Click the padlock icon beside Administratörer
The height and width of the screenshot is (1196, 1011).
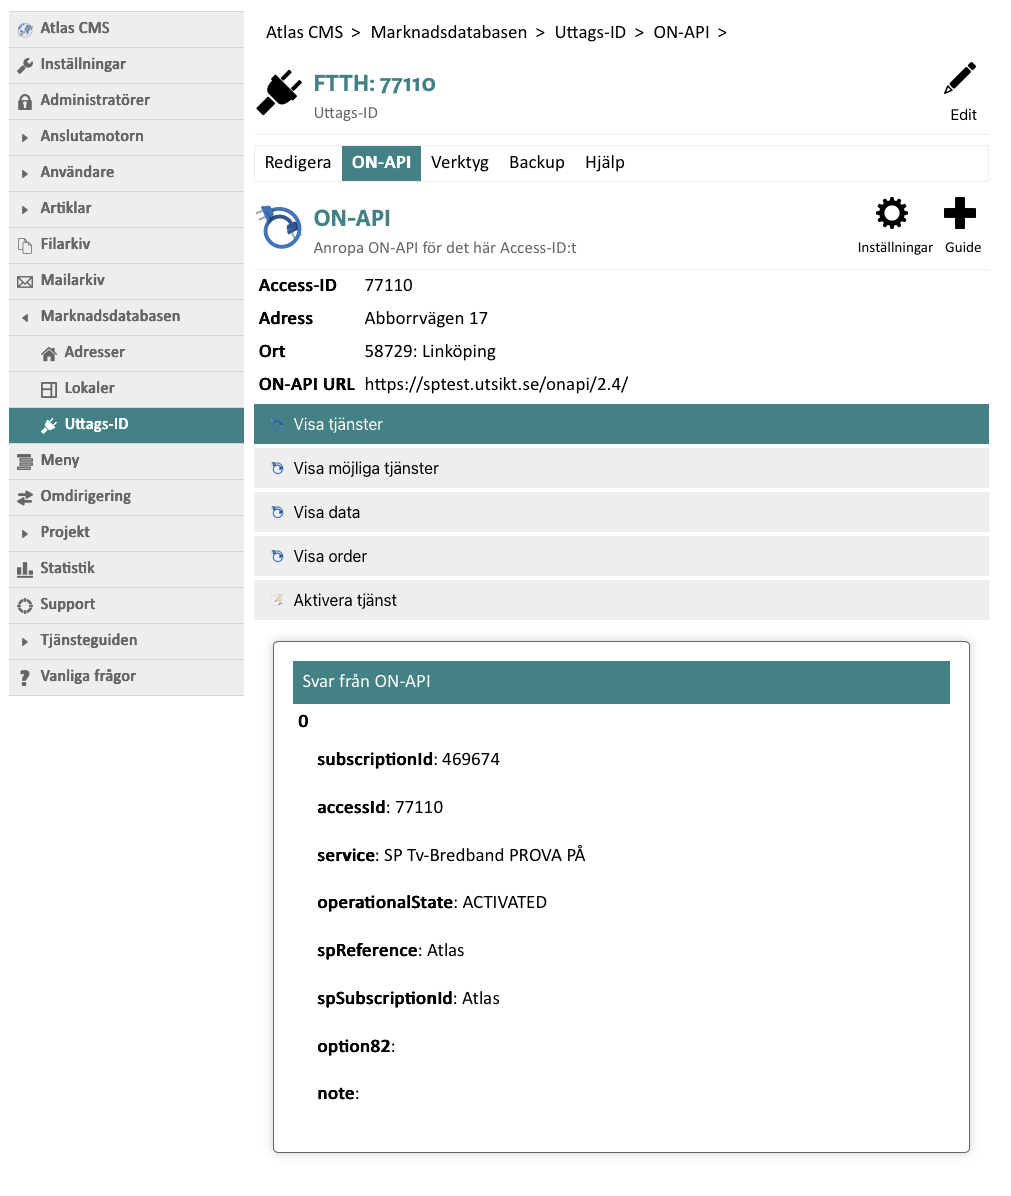(25, 101)
